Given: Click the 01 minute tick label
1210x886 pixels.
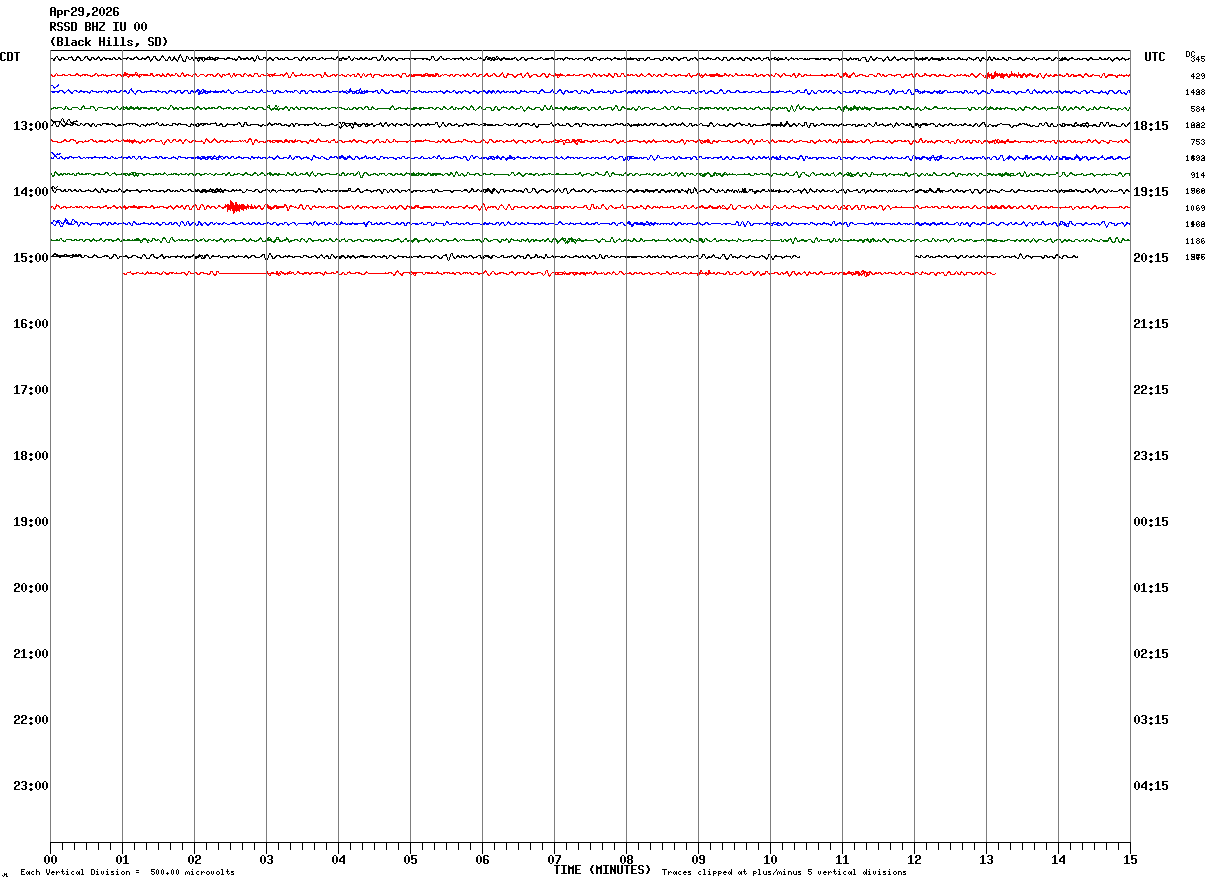Looking at the screenshot, I should tap(122, 860).
